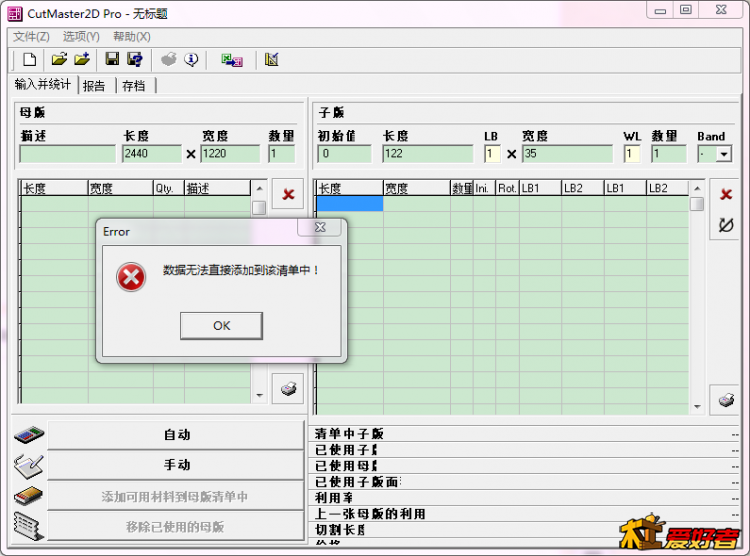Print the 母版 list with printer icon

(288, 389)
